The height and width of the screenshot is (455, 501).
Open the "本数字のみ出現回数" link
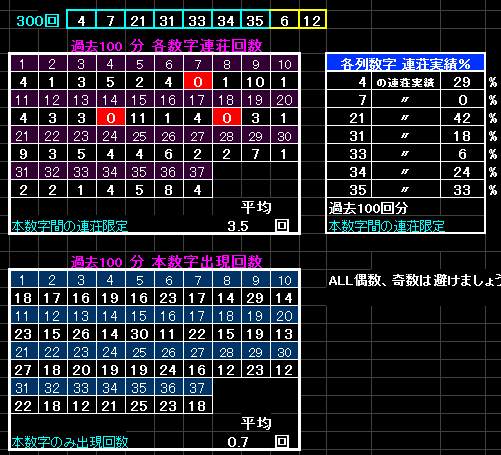tap(69, 442)
